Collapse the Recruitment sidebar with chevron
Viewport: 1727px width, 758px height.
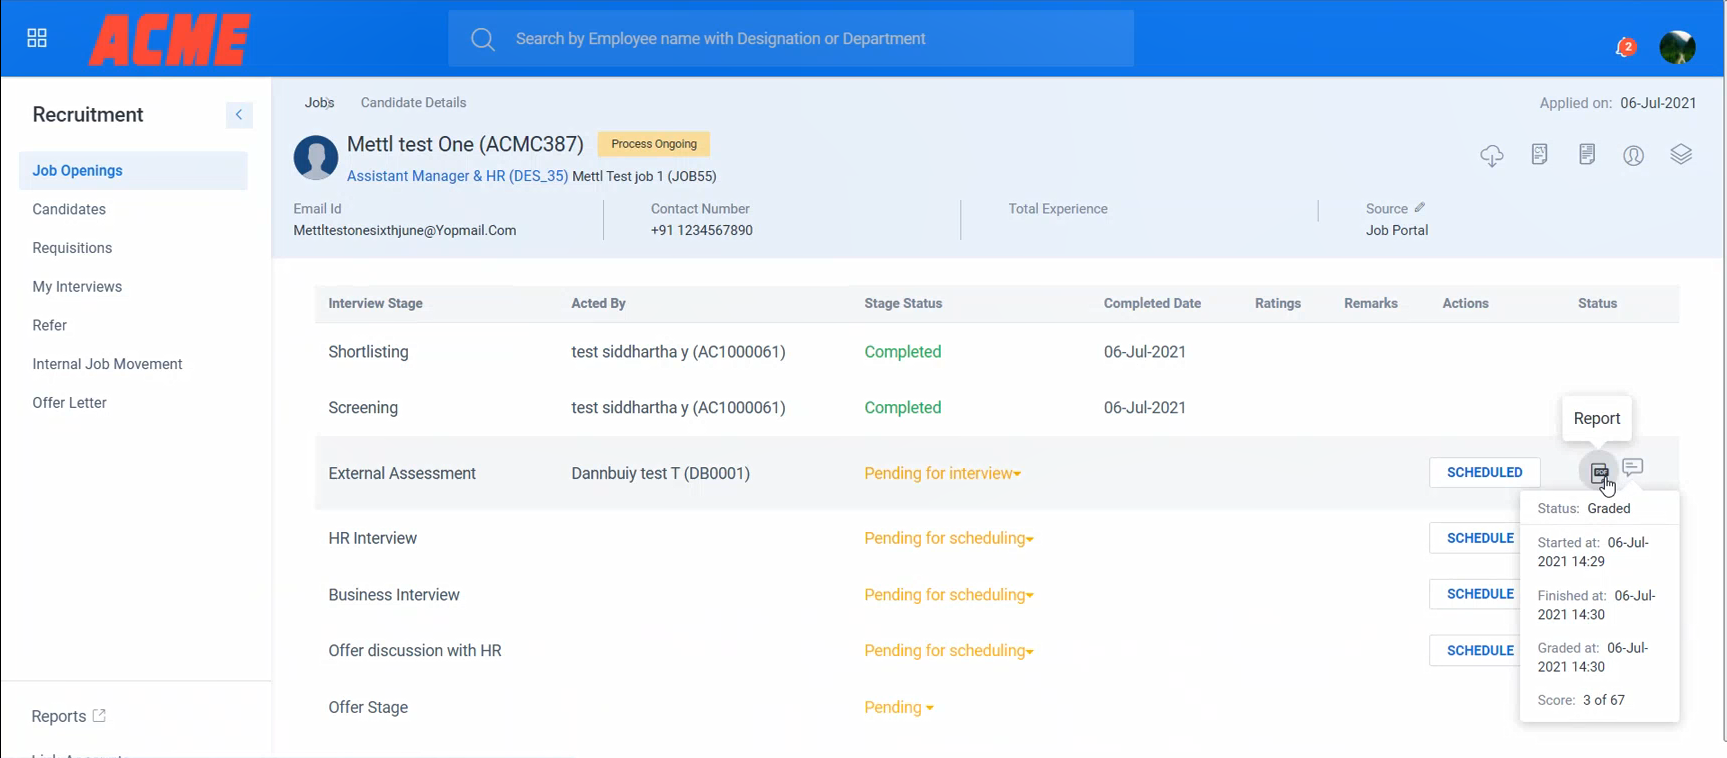coord(239,115)
